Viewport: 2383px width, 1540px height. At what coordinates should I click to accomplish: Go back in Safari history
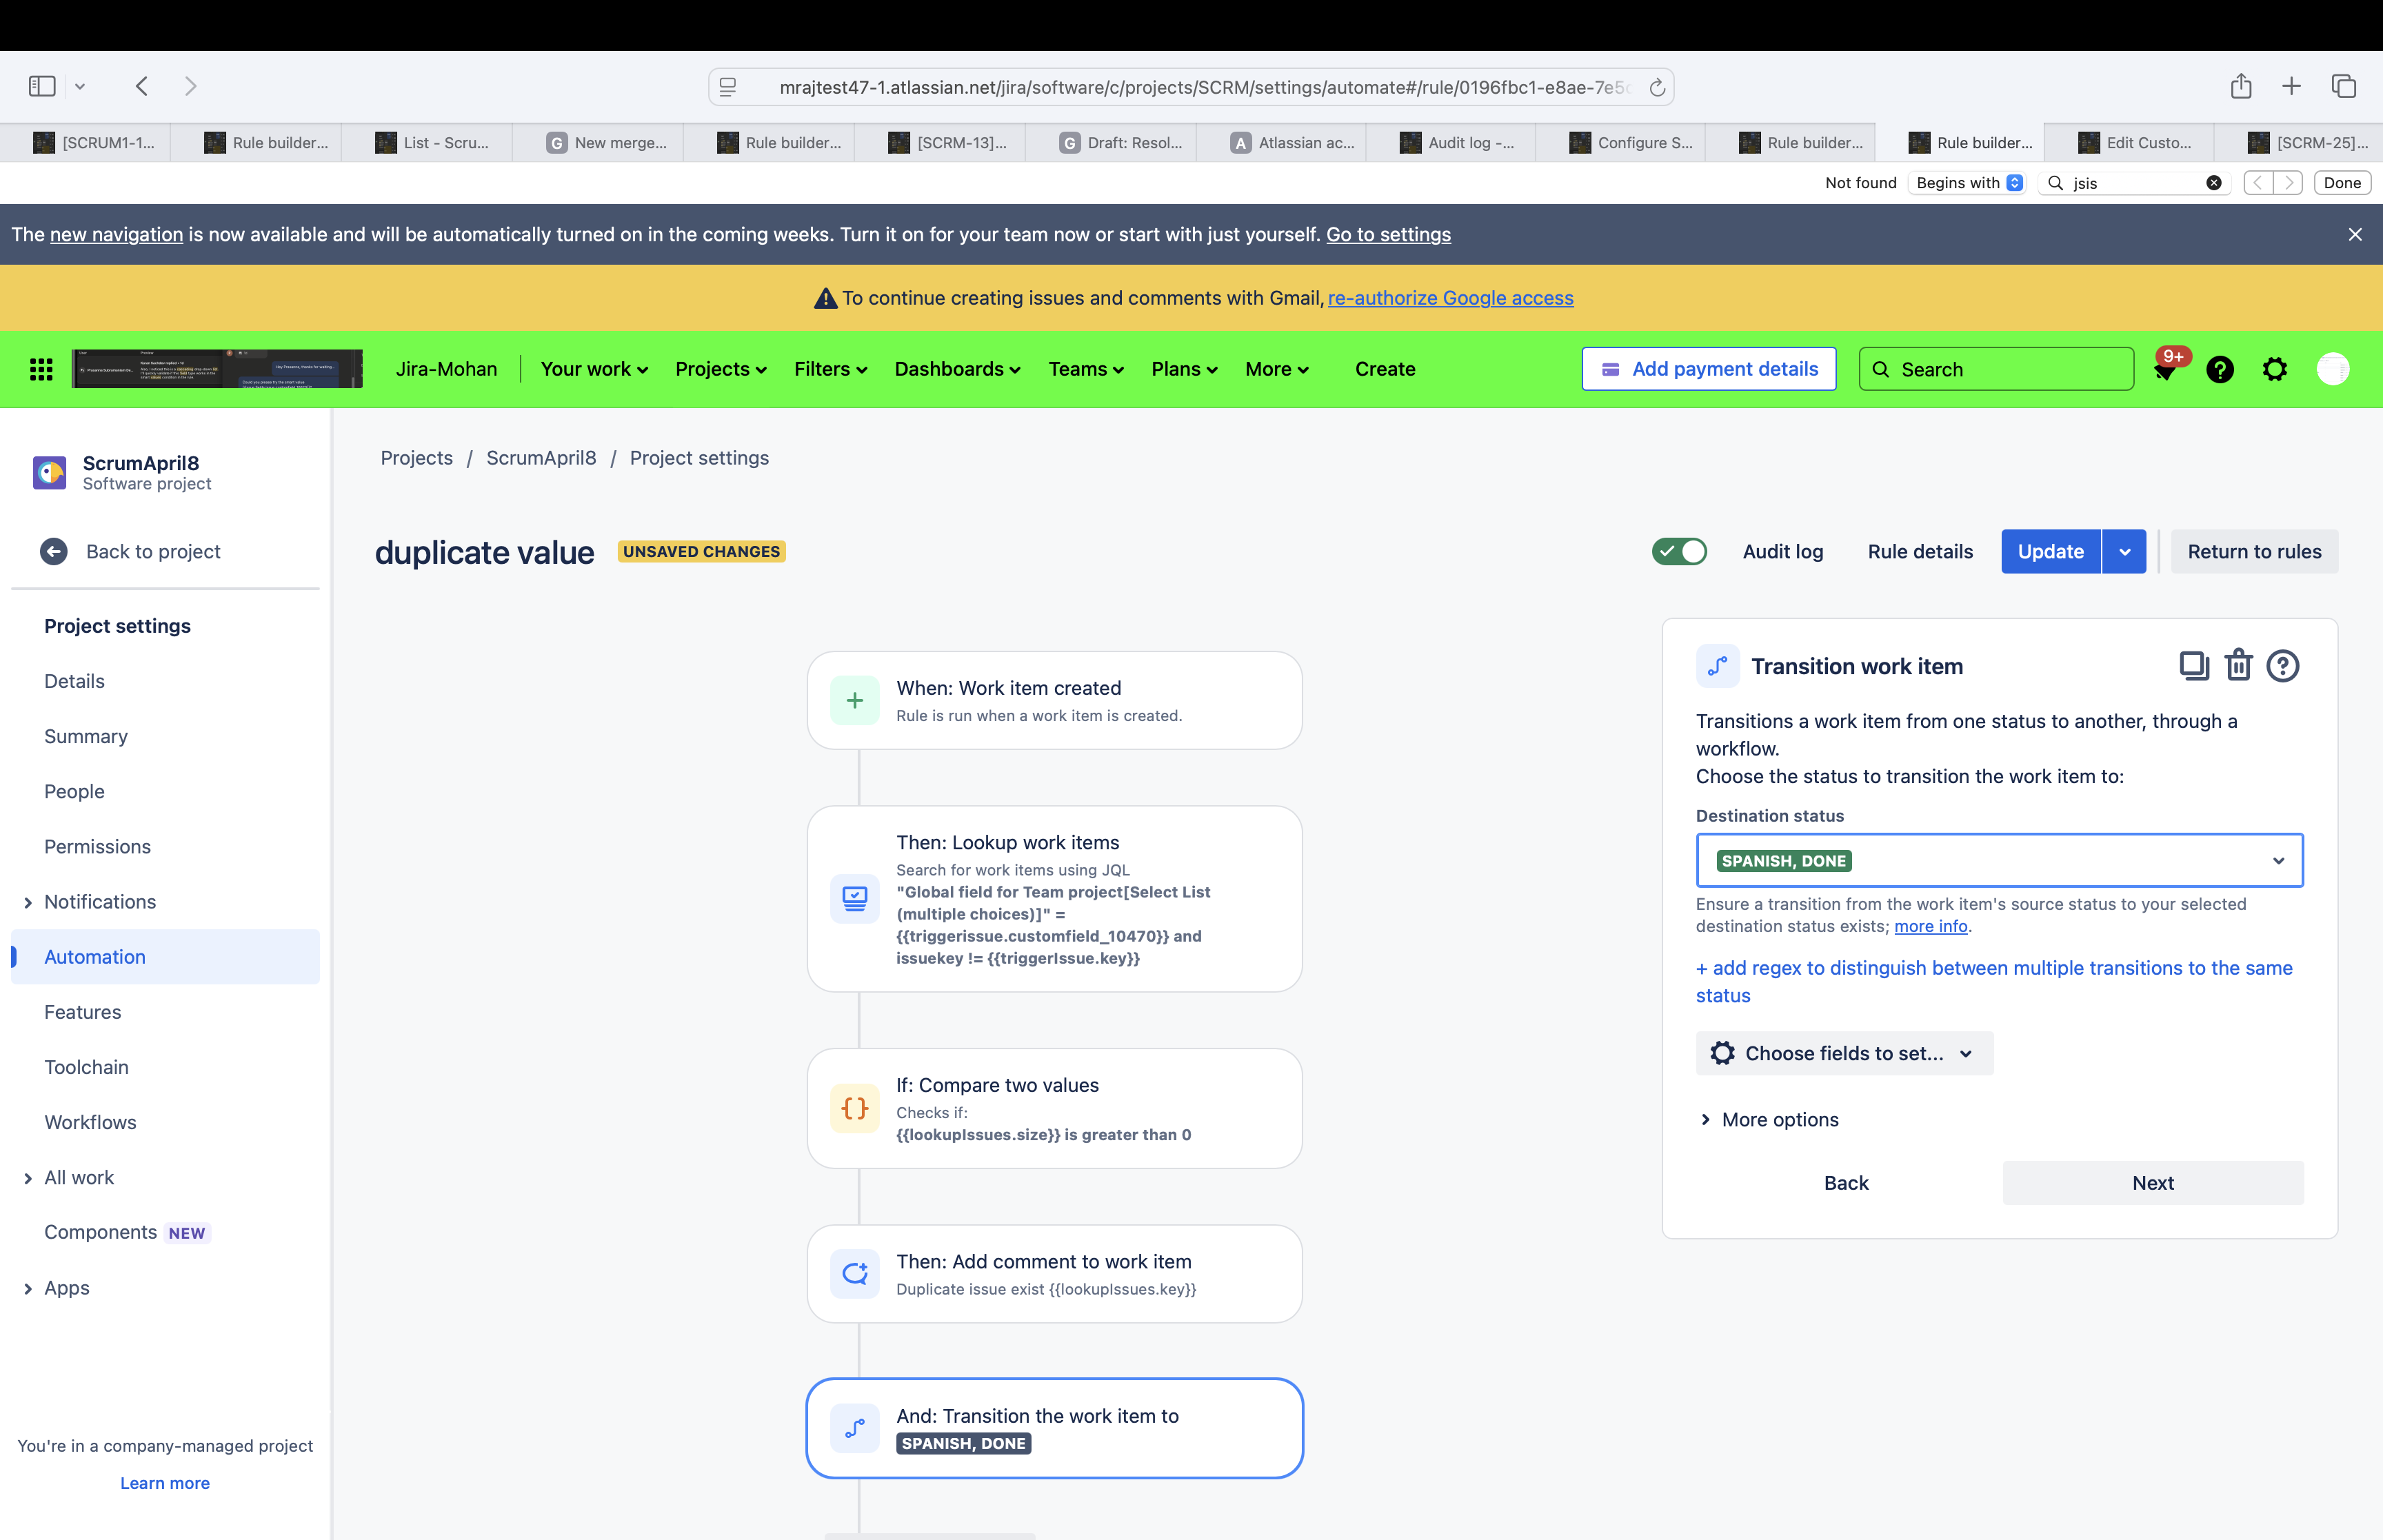tap(142, 86)
